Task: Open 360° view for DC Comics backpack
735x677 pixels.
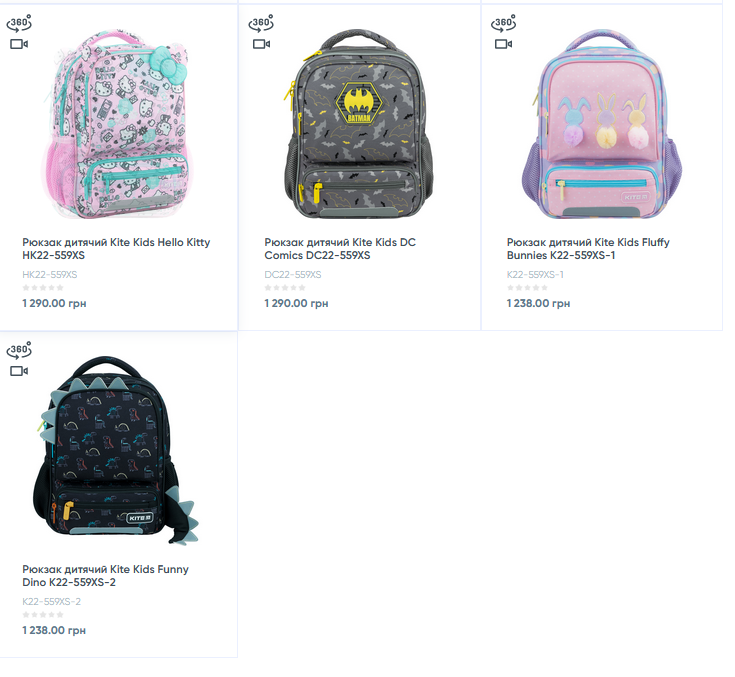Action: [261, 23]
